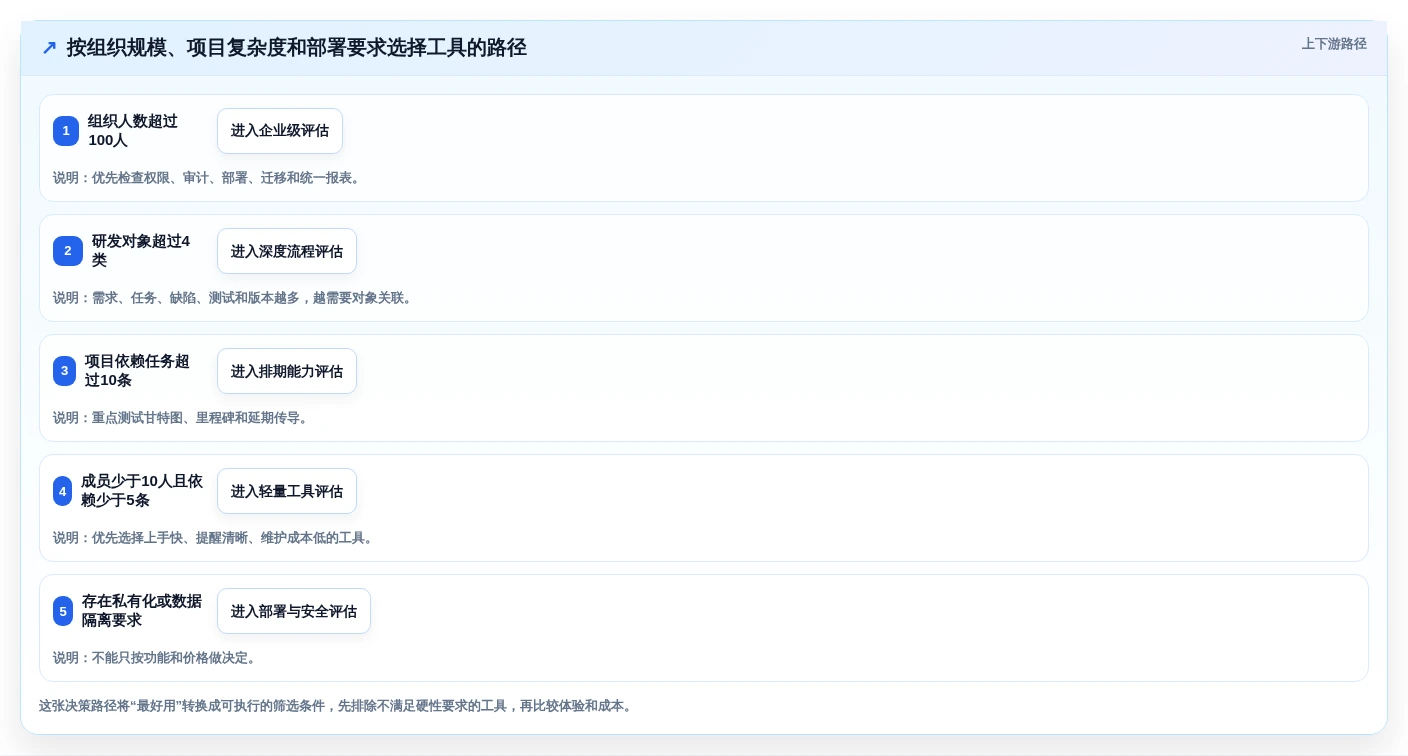Click the 进入轻量工具评估 button
Image resolution: width=1408 pixels, height=756 pixels.
click(x=287, y=491)
